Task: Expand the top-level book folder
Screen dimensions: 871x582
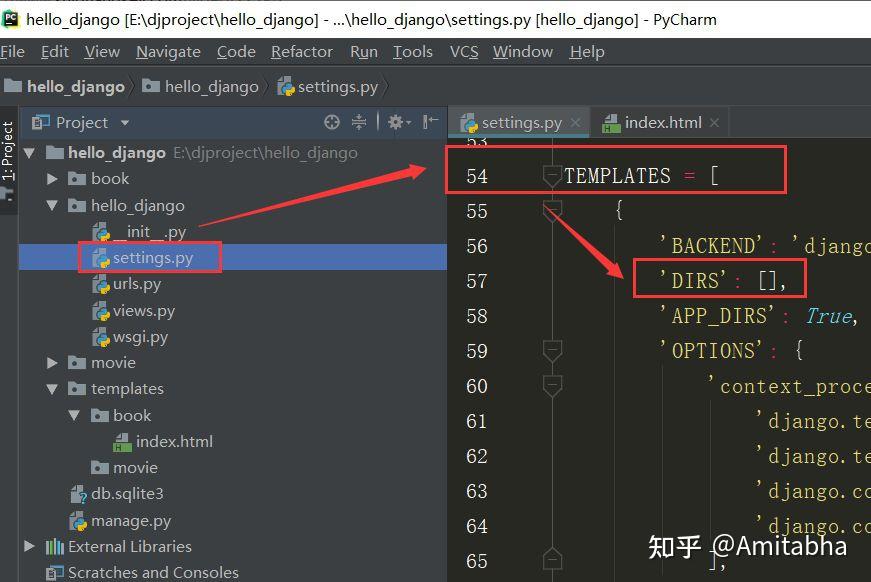Action: pos(52,179)
